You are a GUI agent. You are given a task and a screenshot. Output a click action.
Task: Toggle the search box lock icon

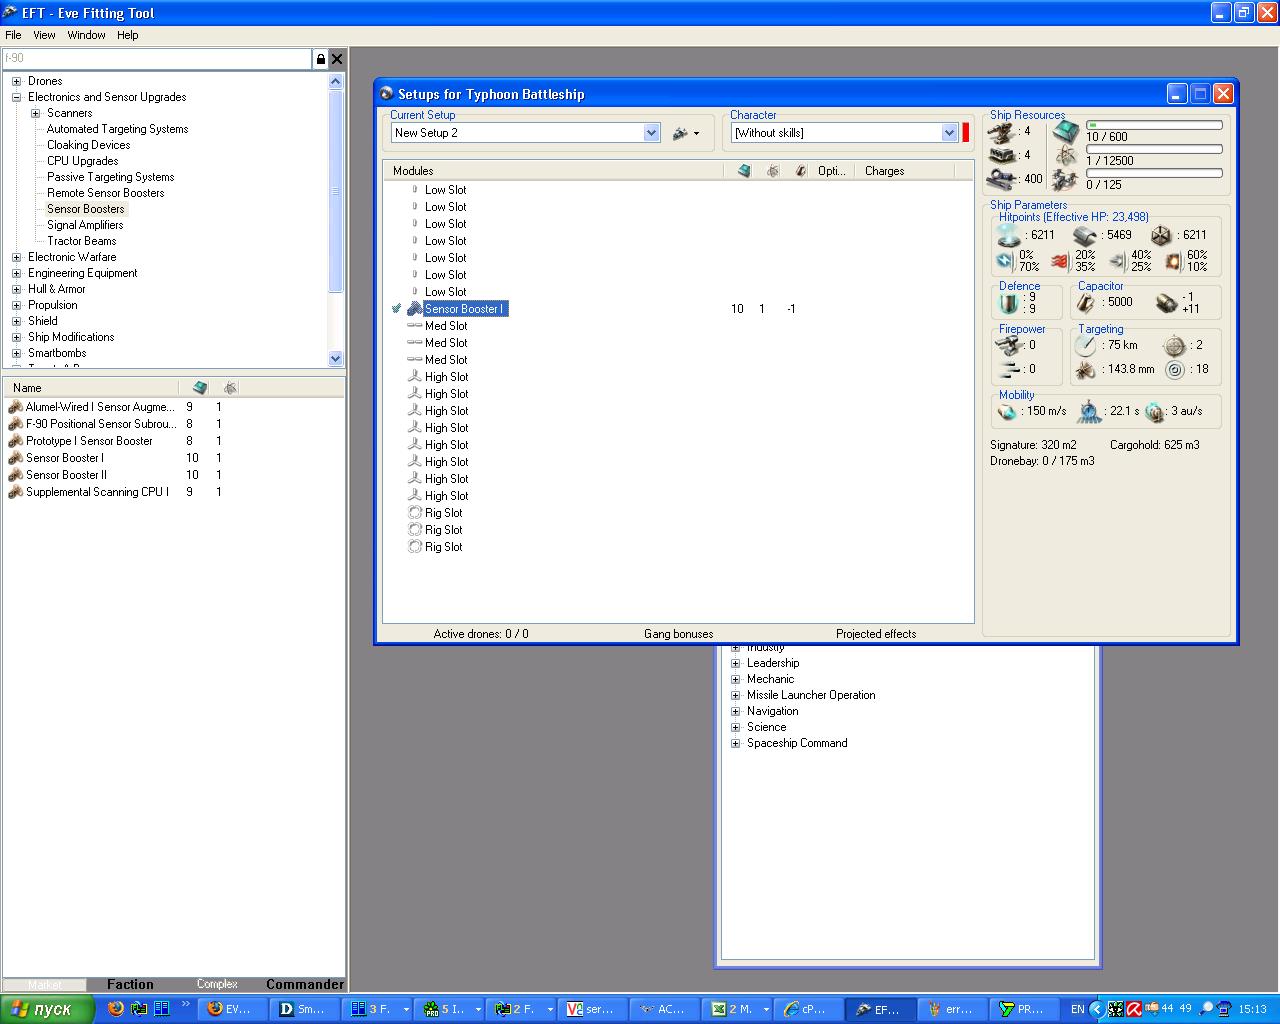pos(320,59)
